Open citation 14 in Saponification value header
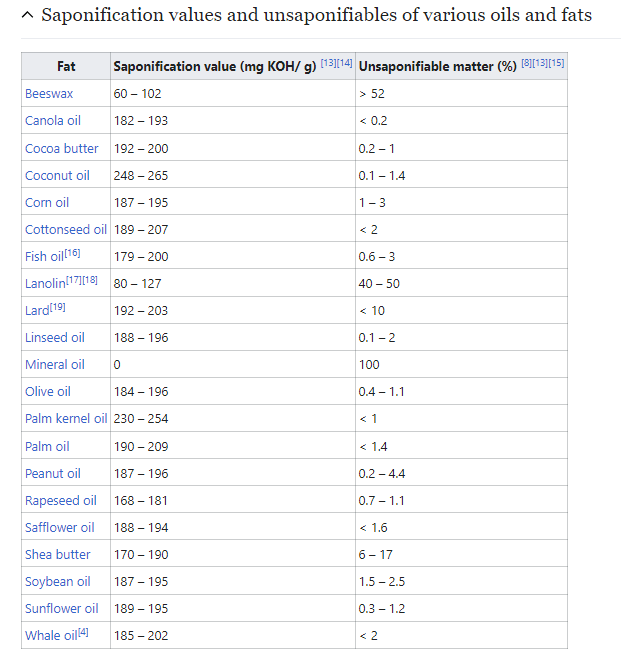 pos(345,64)
